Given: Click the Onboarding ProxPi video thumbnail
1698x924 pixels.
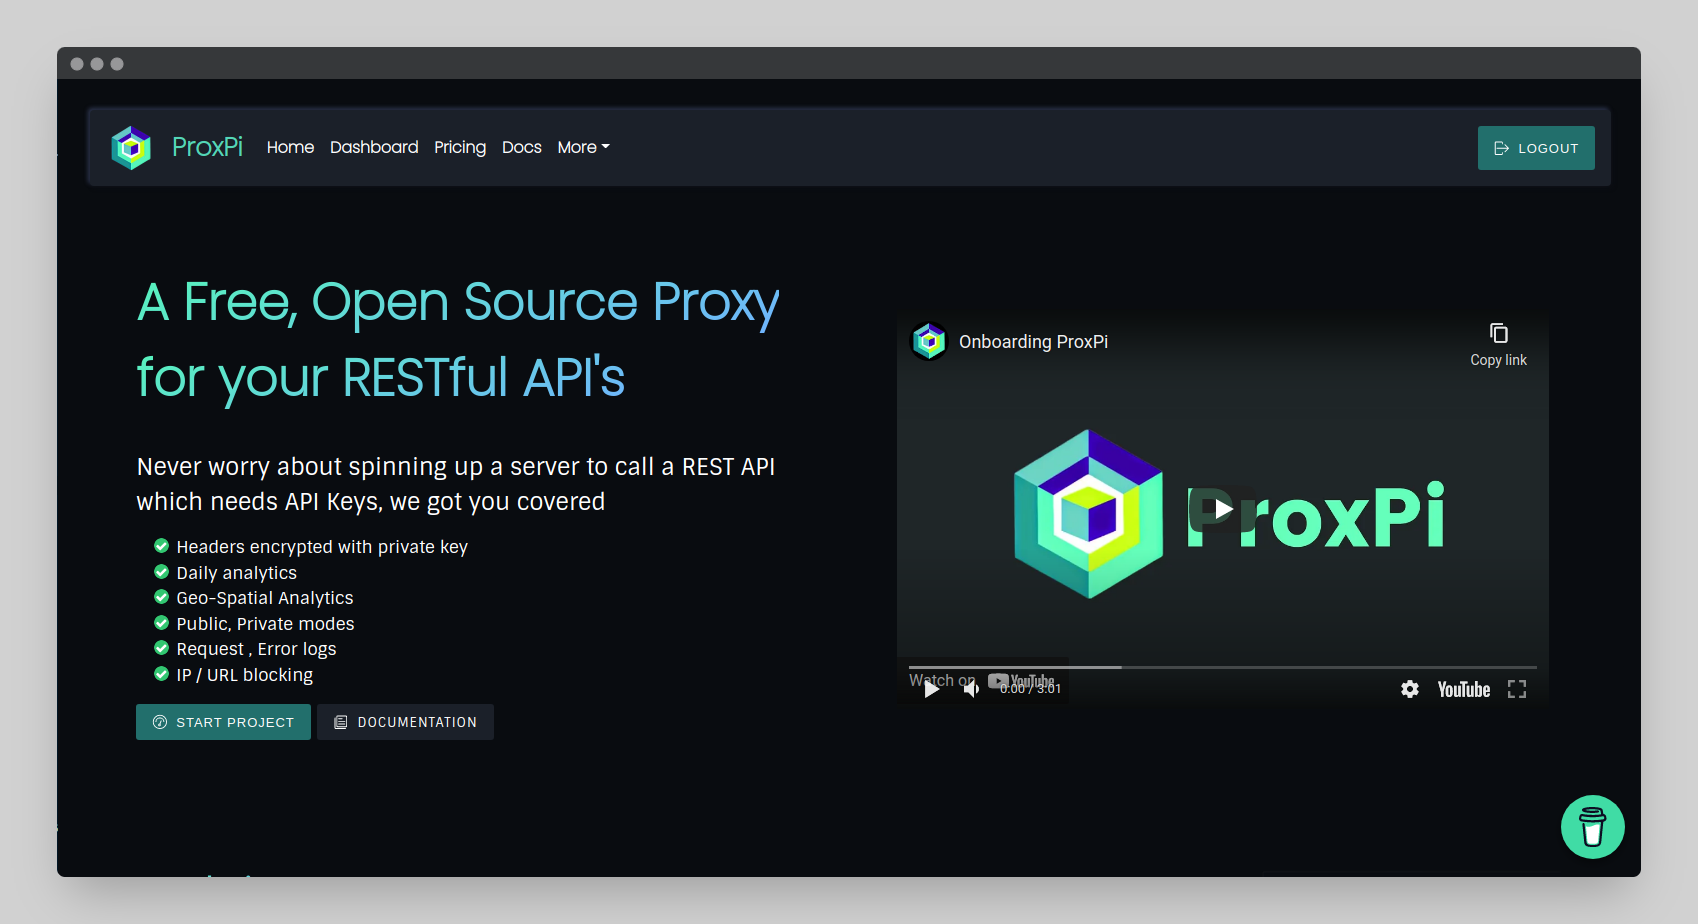Looking at the screenshot, I should [1220, 510].
